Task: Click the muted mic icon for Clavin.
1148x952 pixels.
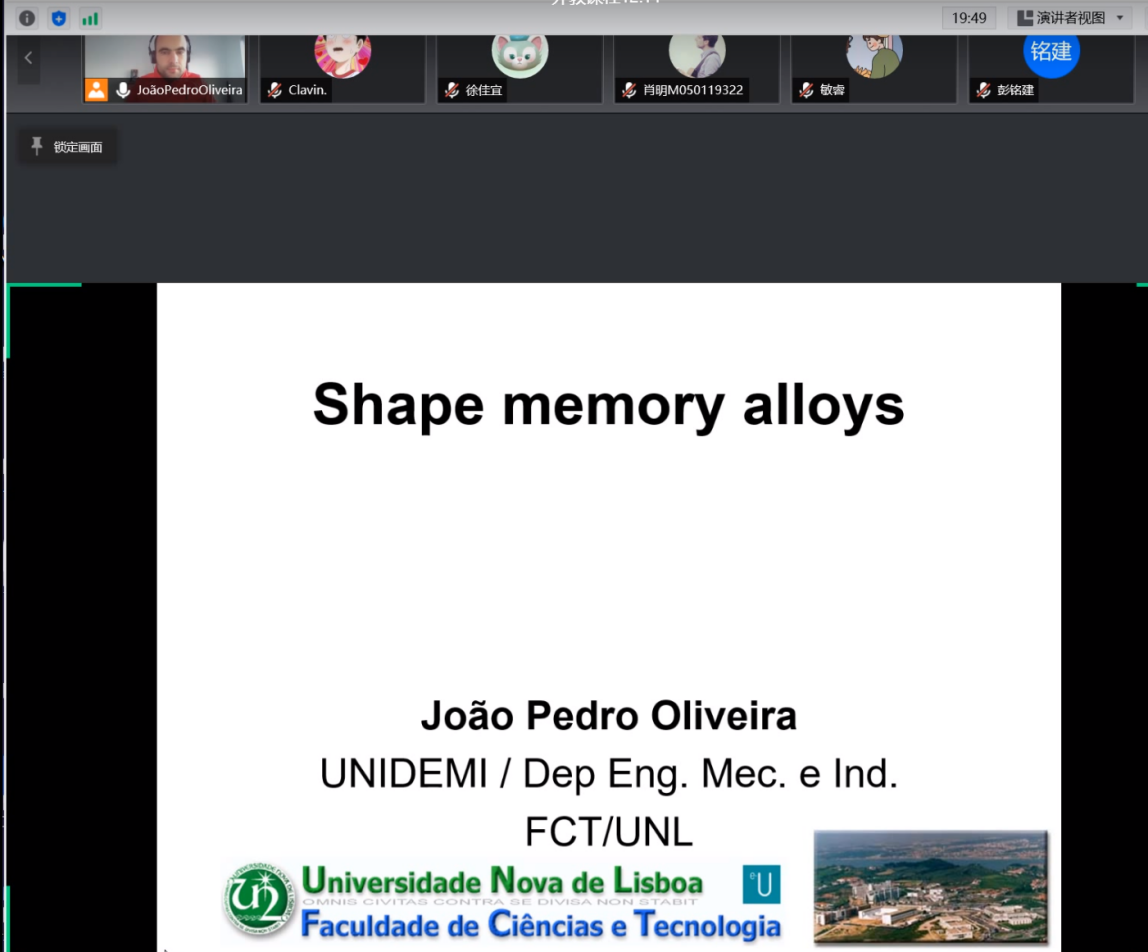Action: (x=274, y=90)
